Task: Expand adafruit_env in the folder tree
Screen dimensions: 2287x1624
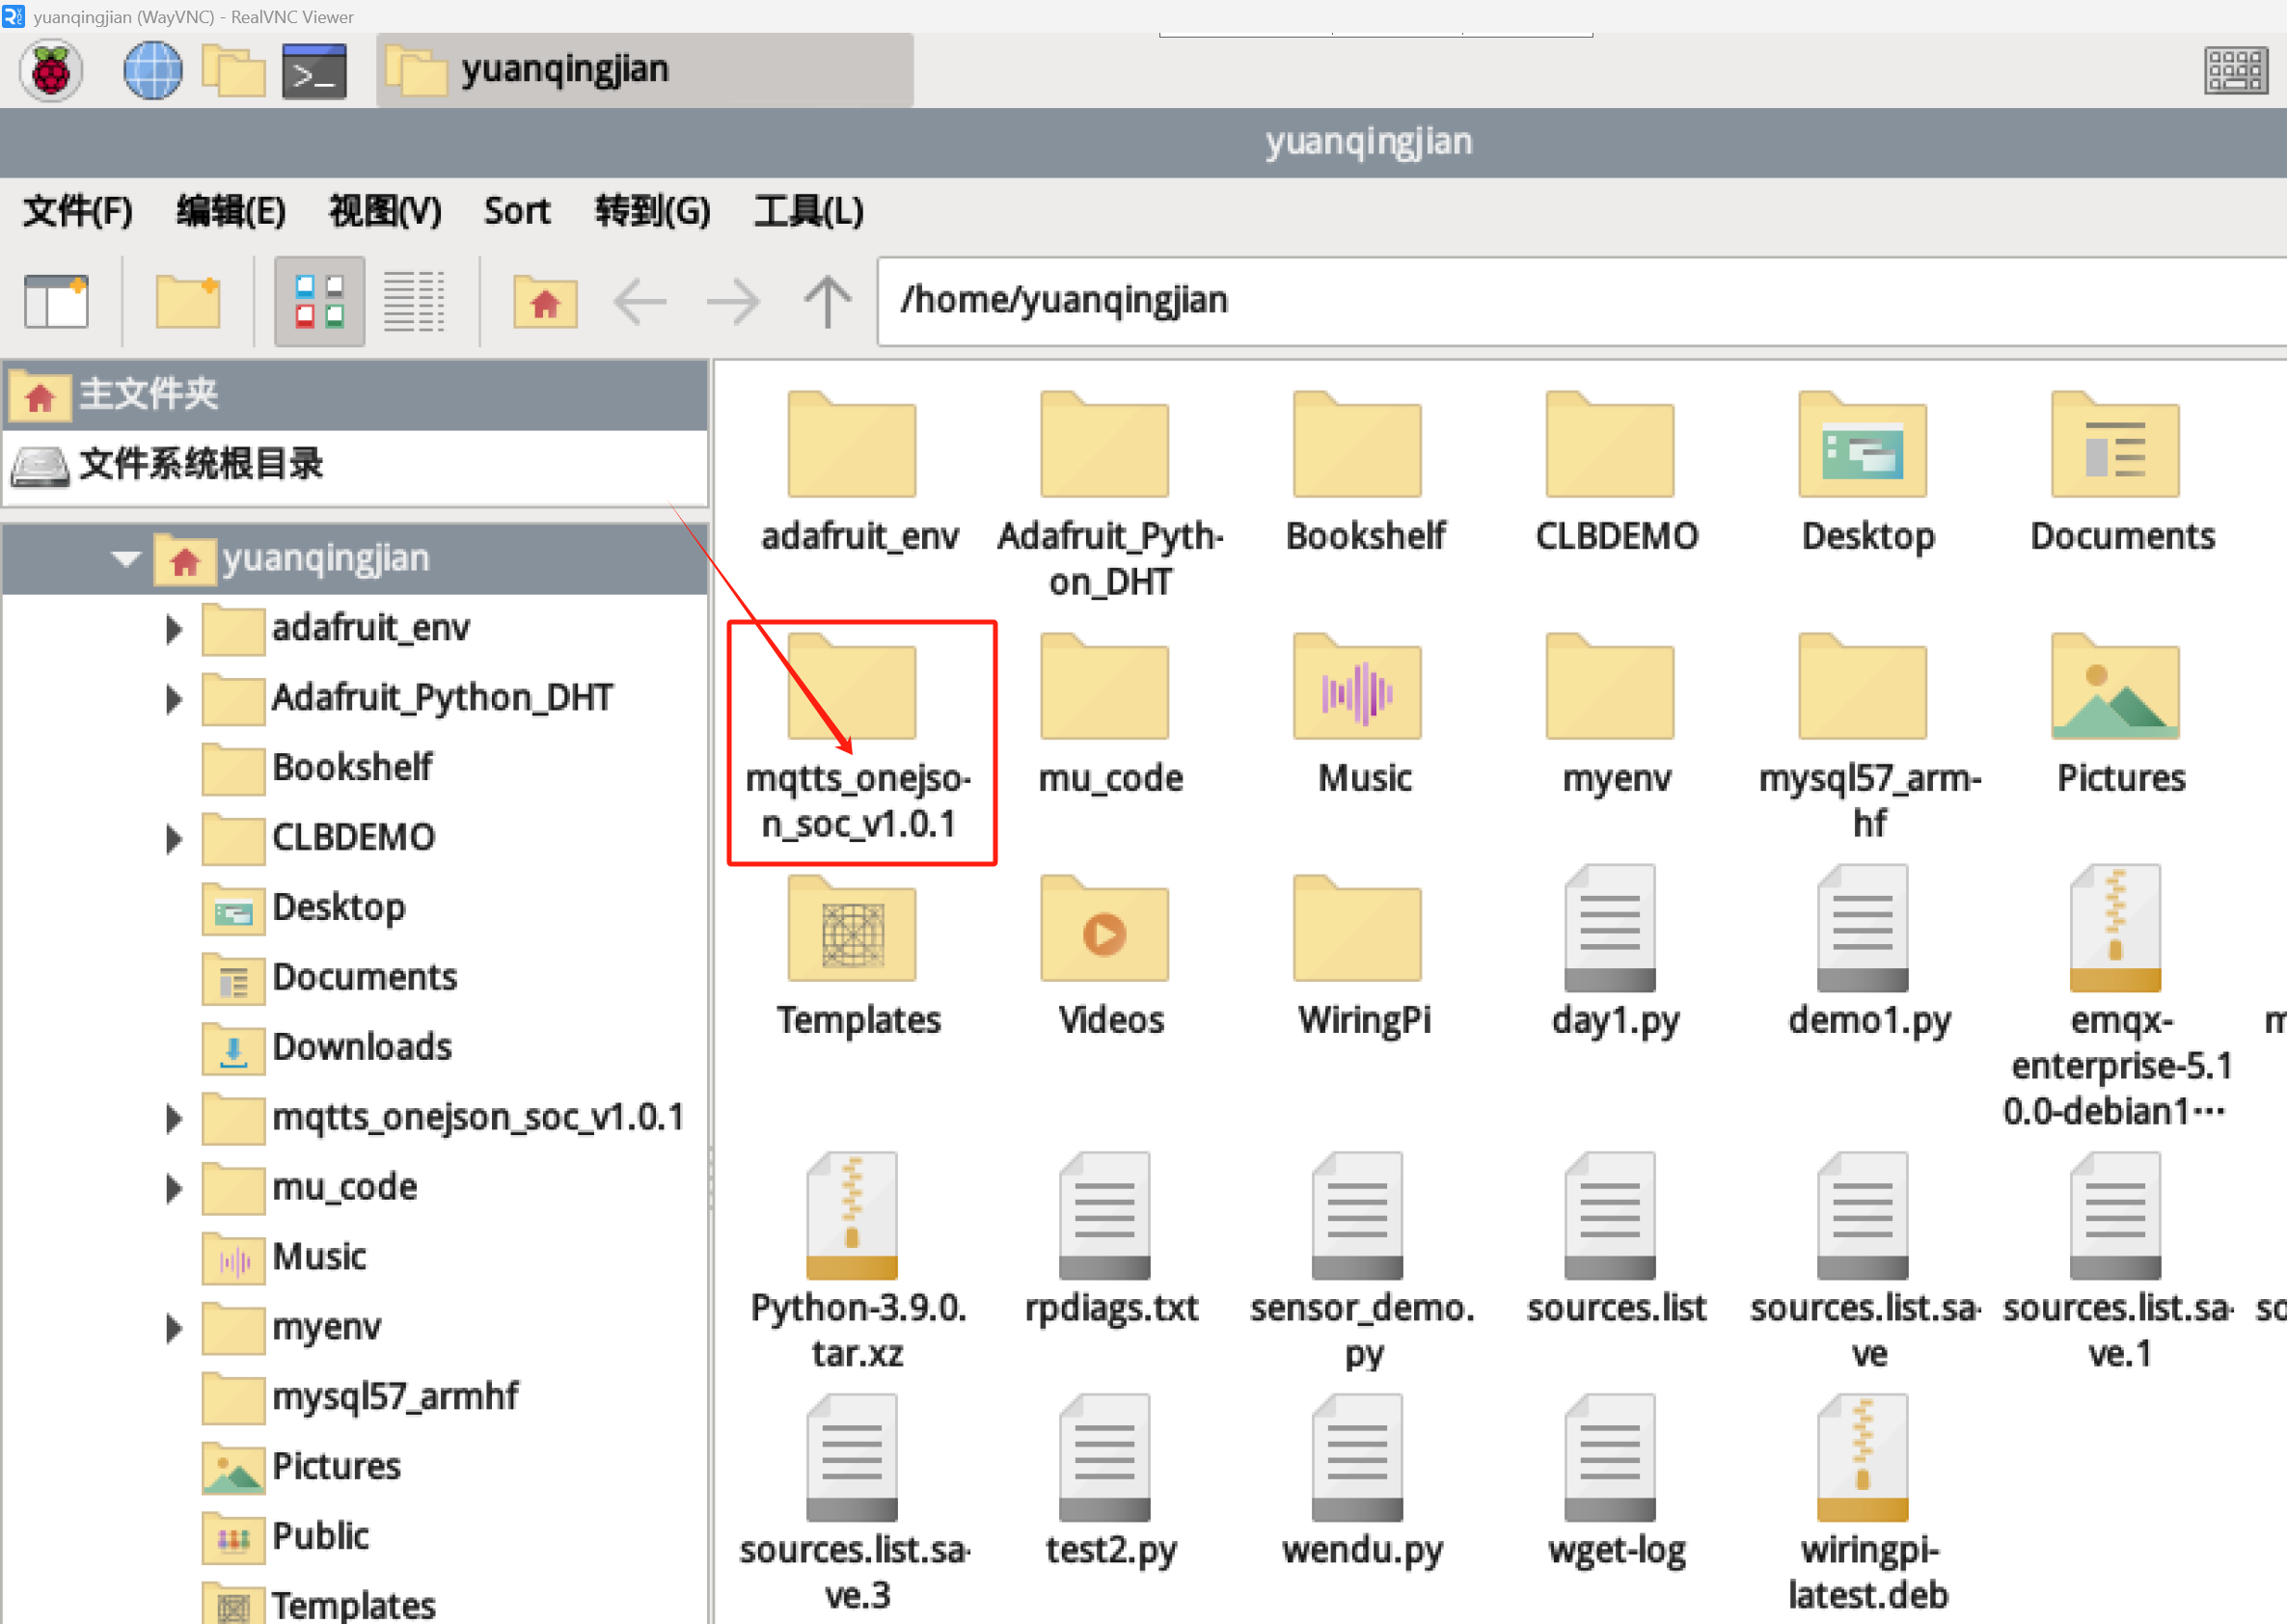Action: click(174, 629)
